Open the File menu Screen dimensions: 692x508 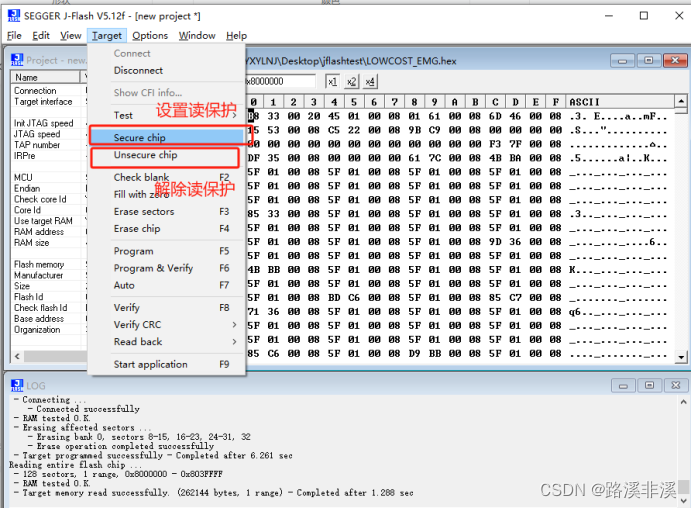[x=14, y=36]
